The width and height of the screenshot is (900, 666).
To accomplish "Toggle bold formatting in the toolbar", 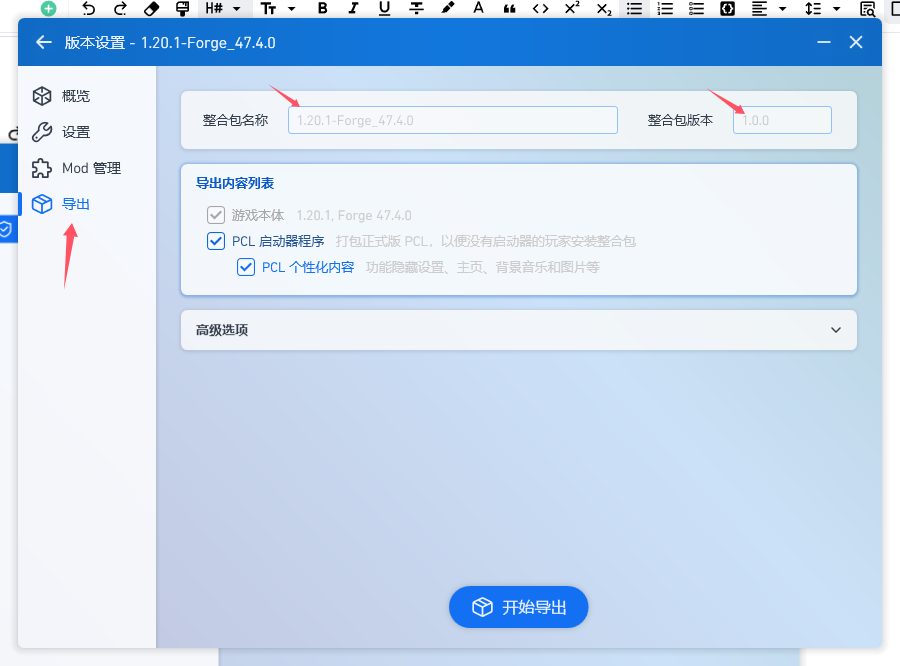I will [322, 9].
